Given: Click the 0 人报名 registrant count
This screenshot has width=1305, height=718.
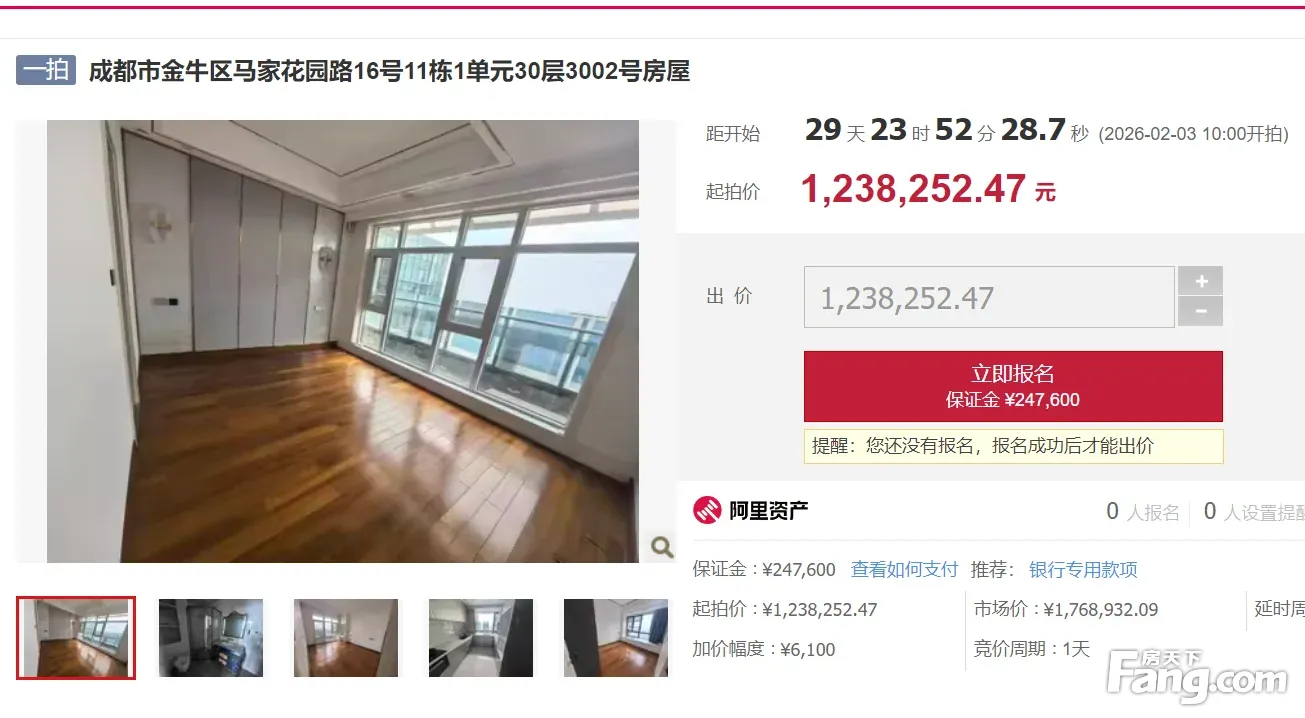Looking at the screenshot, I should point(1142,512).
